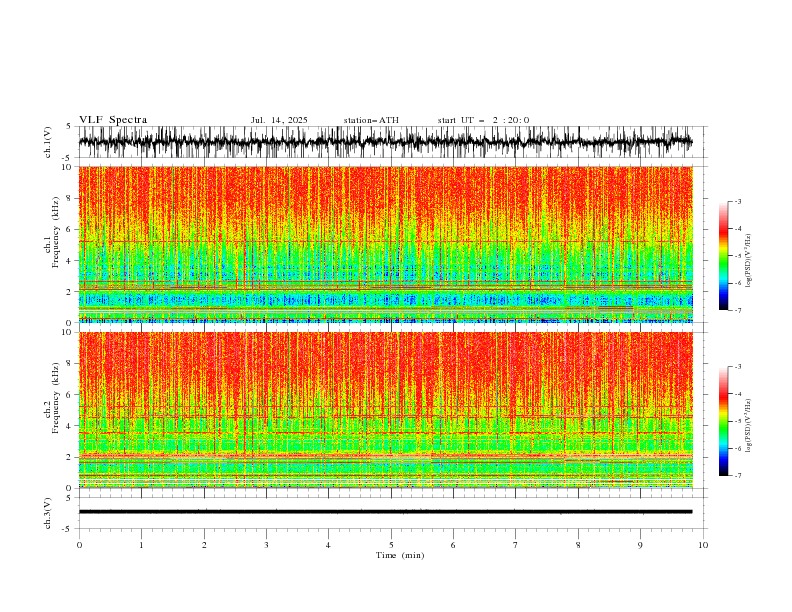Click the ch.2 spectrogram plot area
The height and width of the screenshot is (612, 792).
[385, 410]
